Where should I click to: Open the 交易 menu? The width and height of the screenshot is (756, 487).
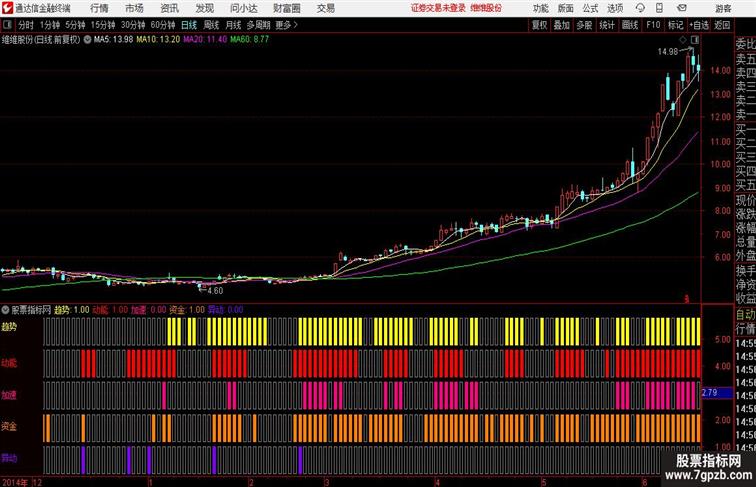coord(326,8)
